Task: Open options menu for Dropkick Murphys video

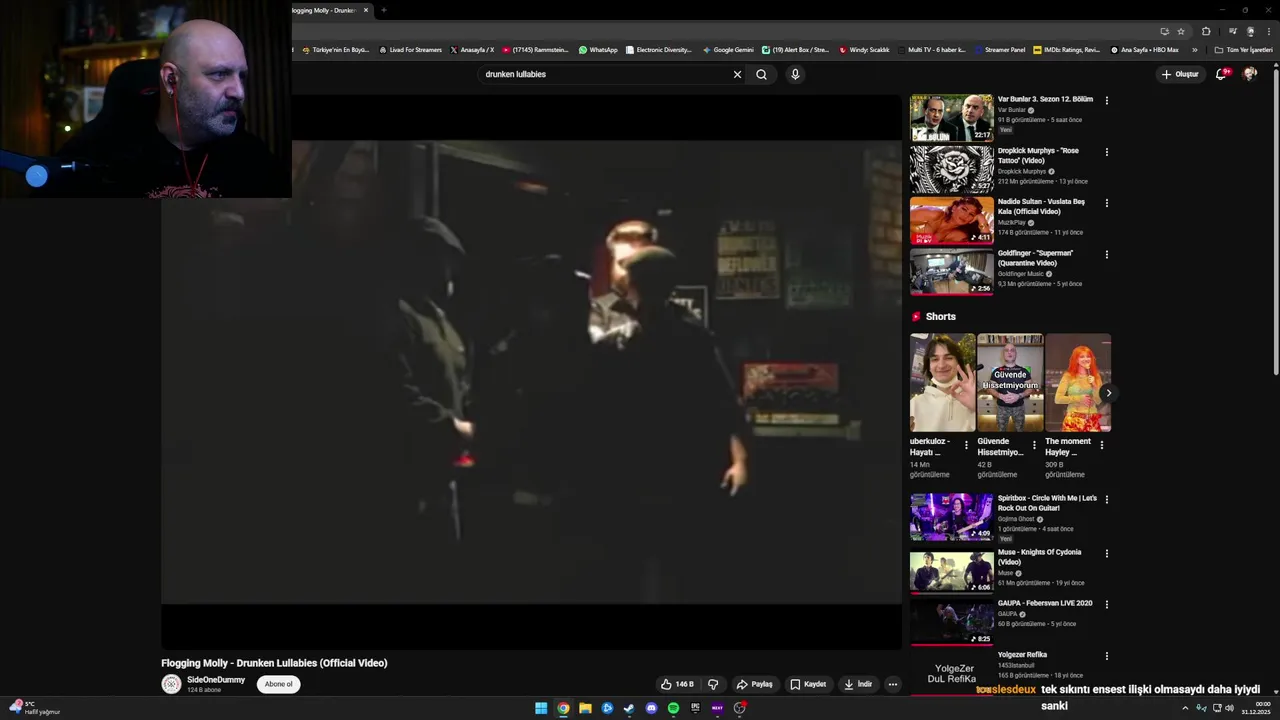Action: click(1106, 152)
